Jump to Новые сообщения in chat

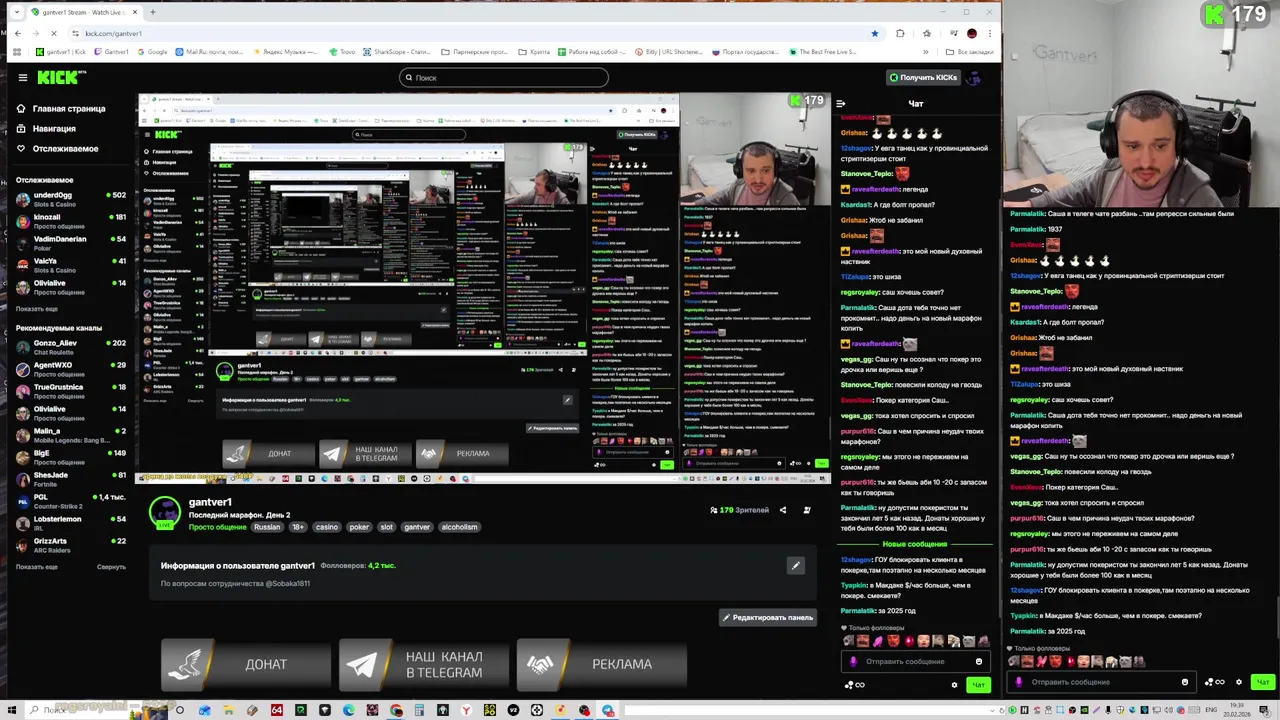(x=914, y=544)
